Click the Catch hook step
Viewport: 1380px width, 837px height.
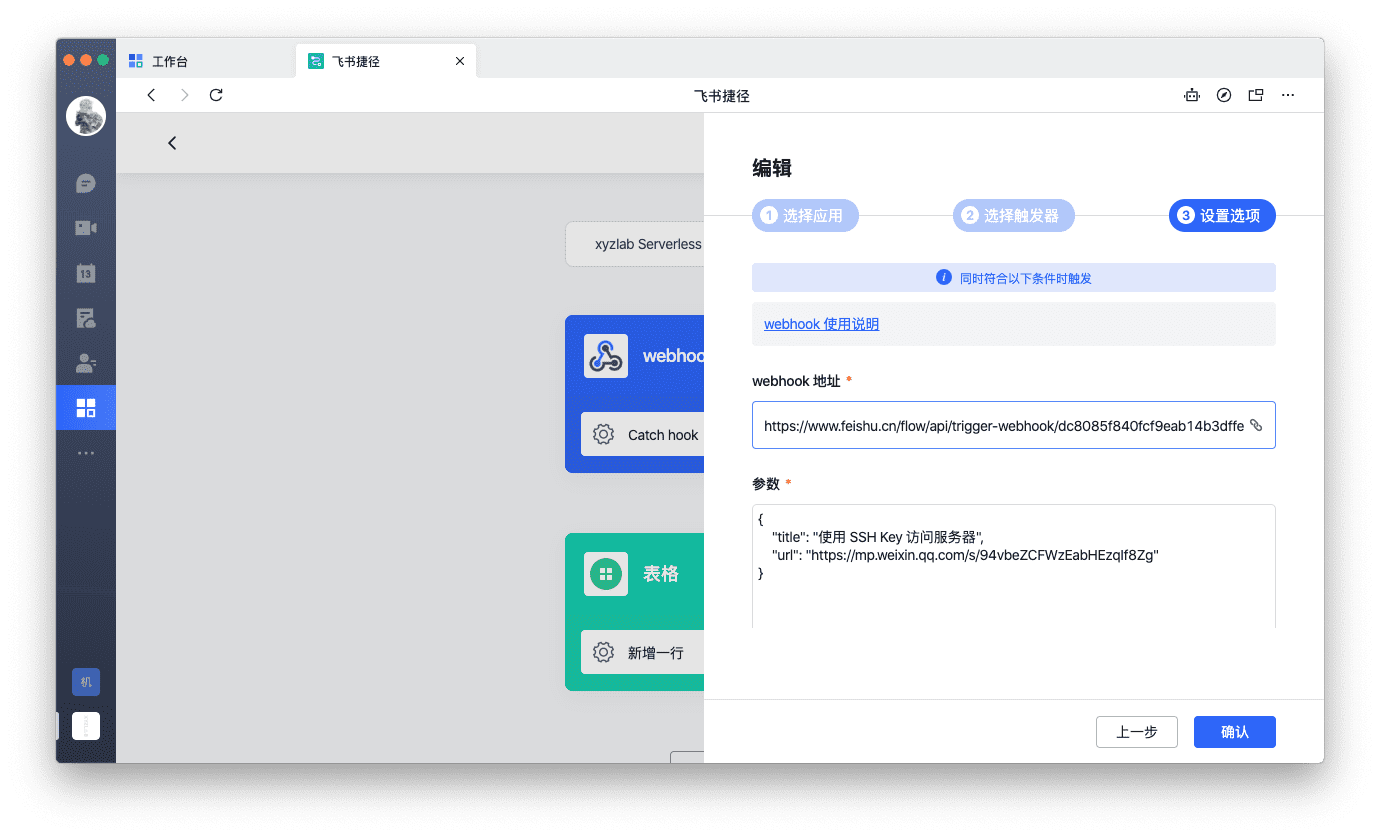[643, 435]
